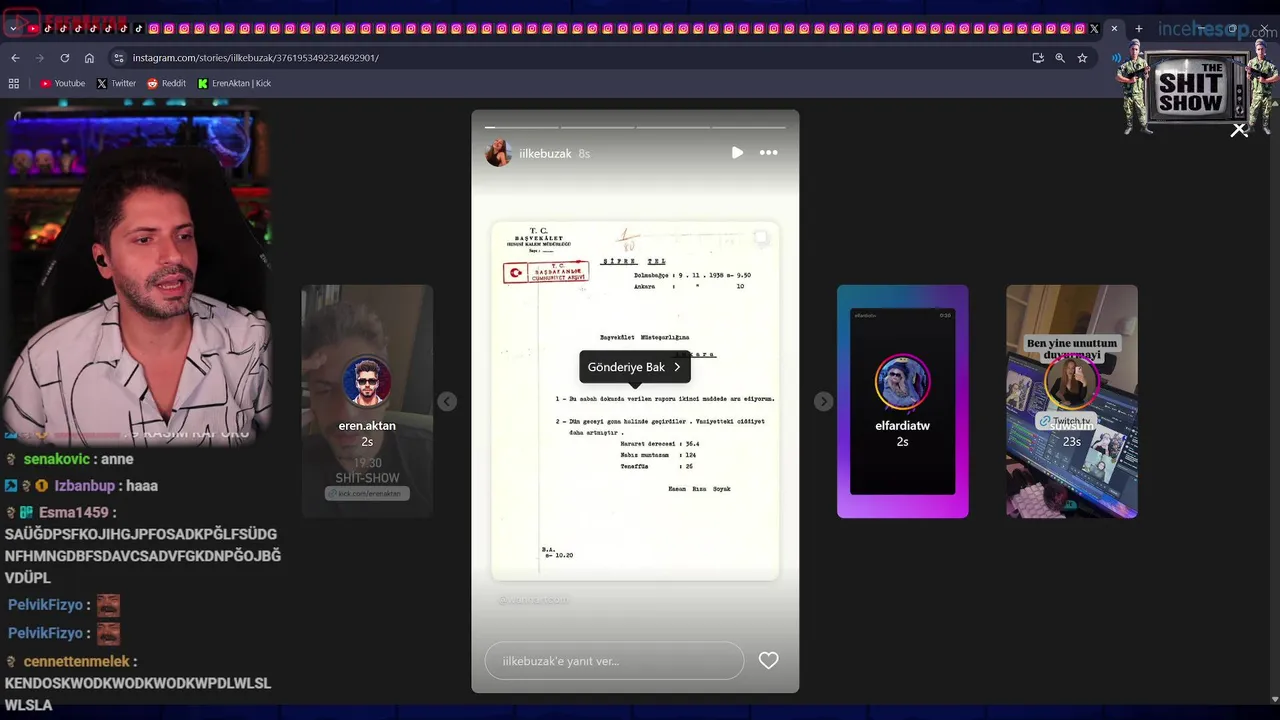Switch to the X tab
The image size is (1280, 720).
1094,29
